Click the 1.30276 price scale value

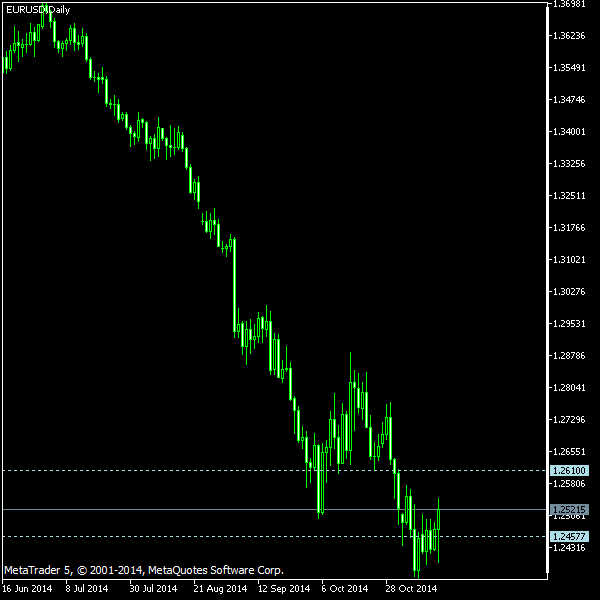[569, 292]
